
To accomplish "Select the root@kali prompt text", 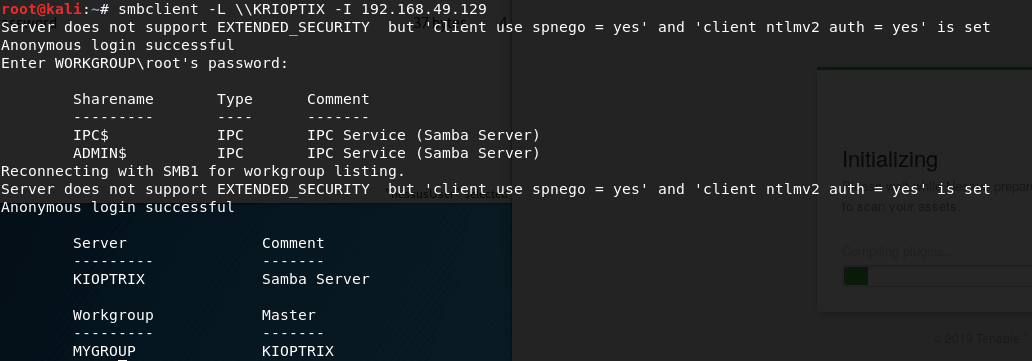I will (41, 9).
